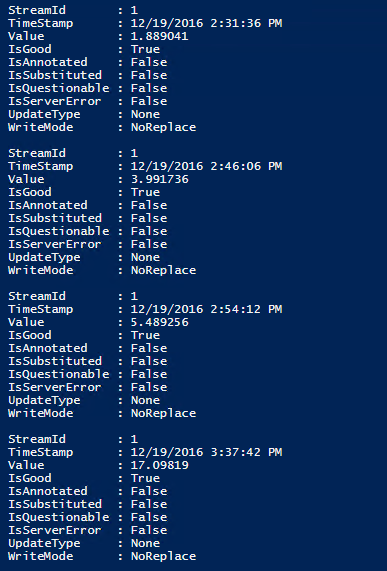The image size is (387, 571).
Task: Click the first StreamId label
Action: coord(37,10)
